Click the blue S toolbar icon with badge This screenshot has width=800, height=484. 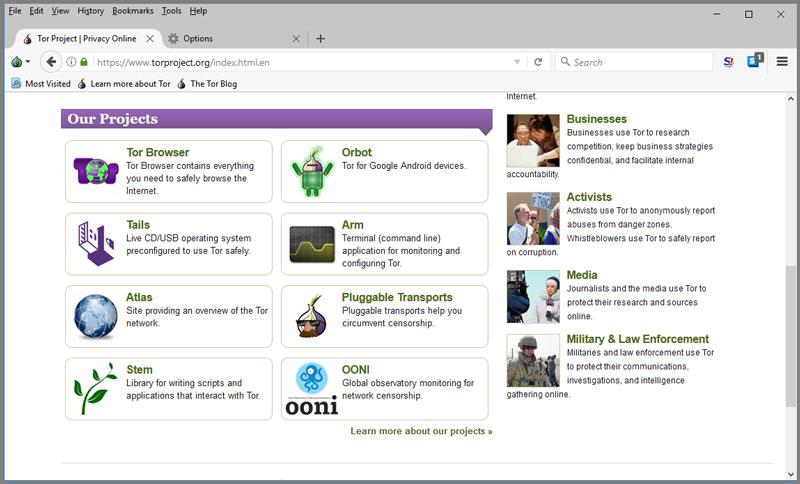coord(755,61)
